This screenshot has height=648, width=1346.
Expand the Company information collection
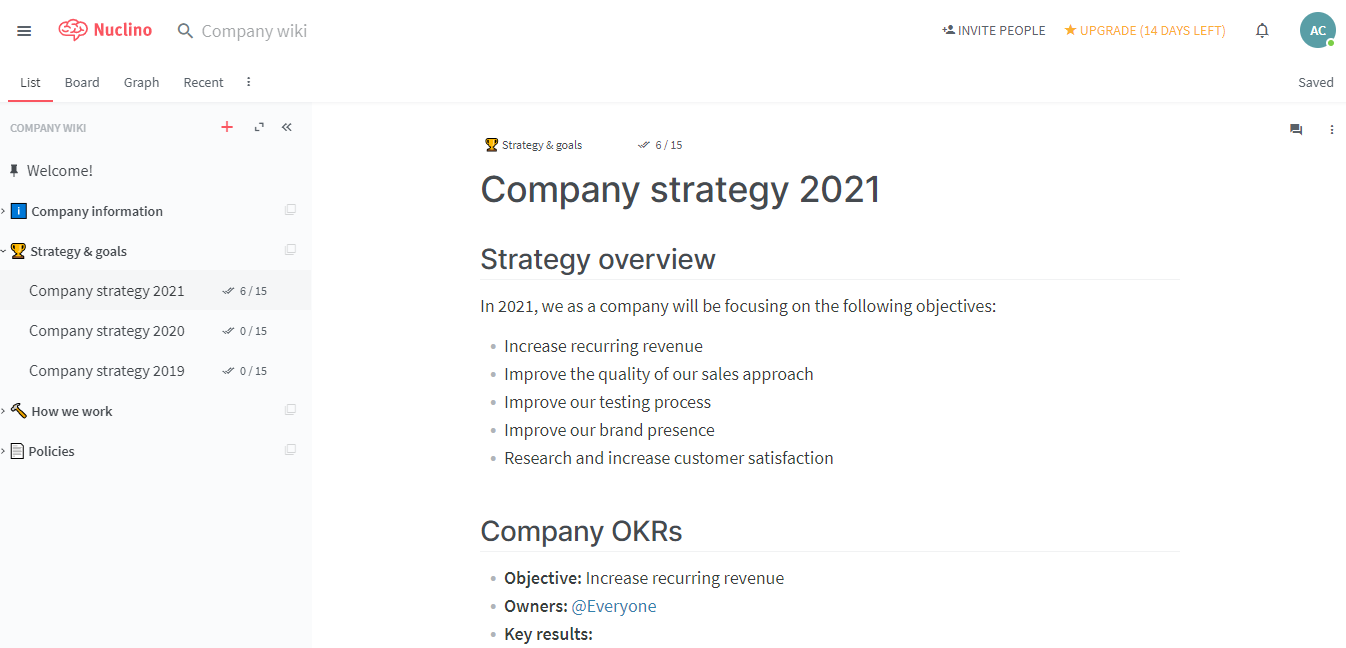click(3, 211)
